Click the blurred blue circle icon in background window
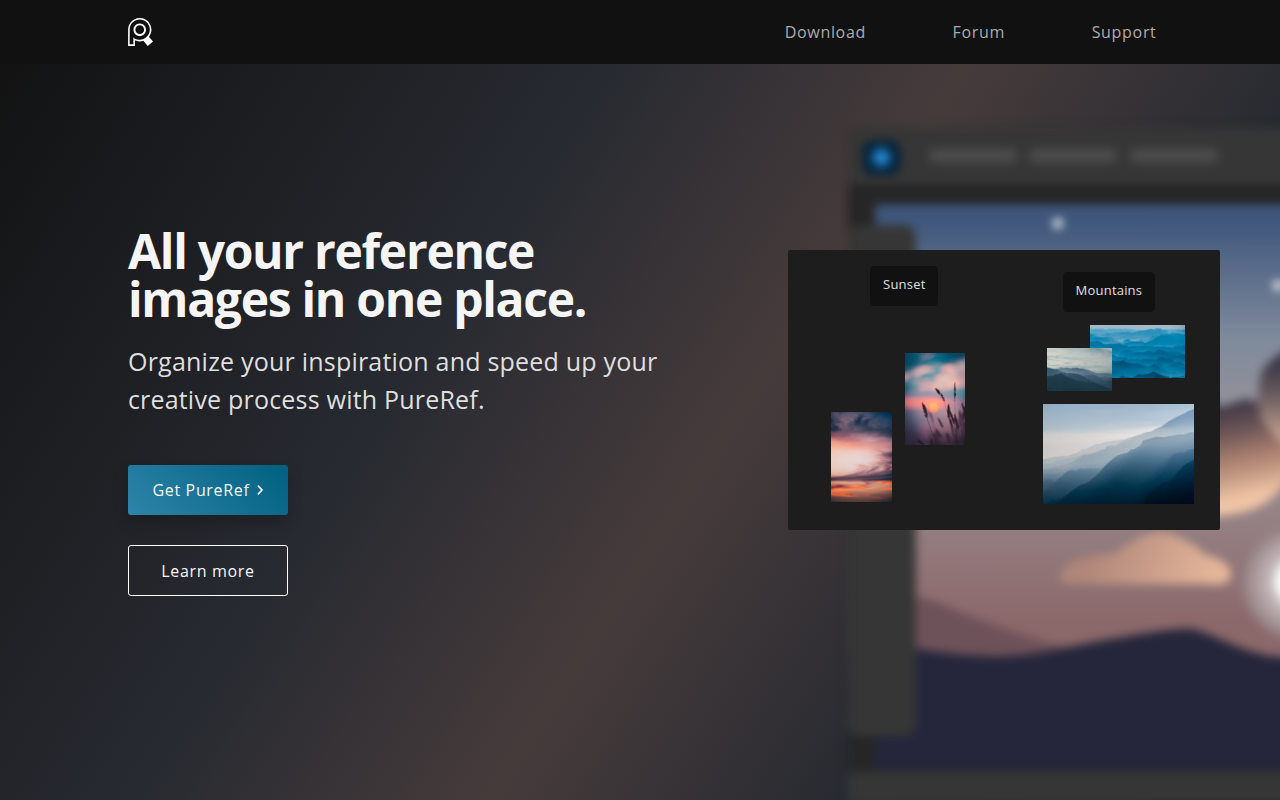Screen dimensions: 1280x800 tap(881, 157)
